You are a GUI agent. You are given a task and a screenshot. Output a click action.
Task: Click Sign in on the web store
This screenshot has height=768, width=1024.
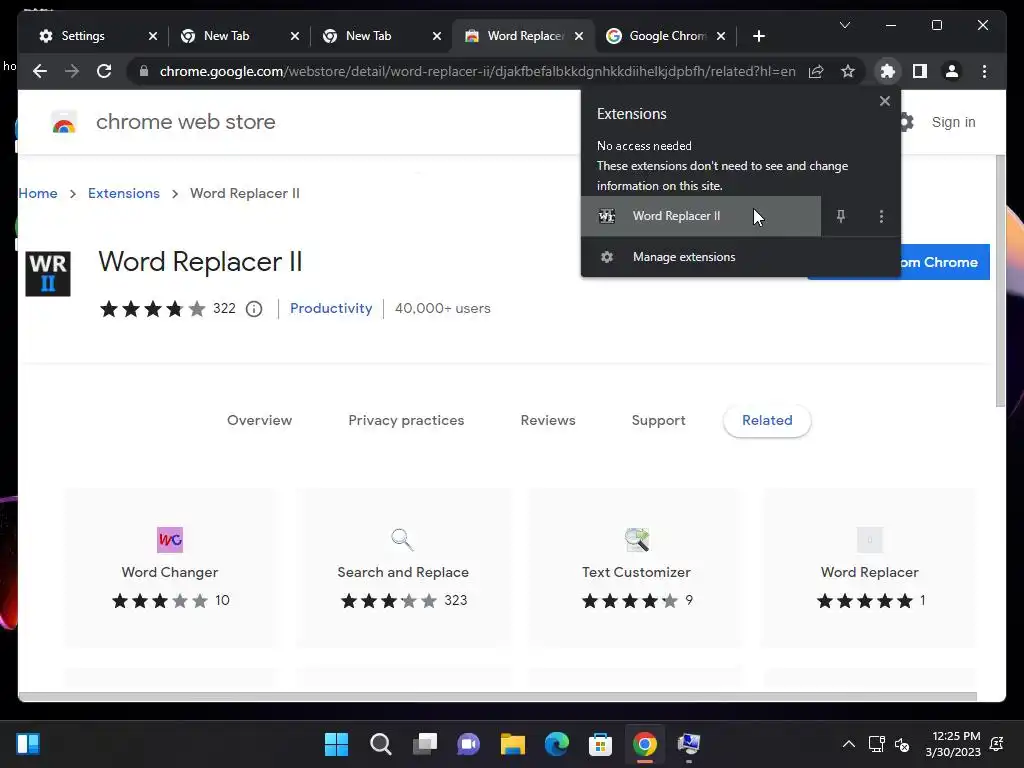(x=953, y=122)
